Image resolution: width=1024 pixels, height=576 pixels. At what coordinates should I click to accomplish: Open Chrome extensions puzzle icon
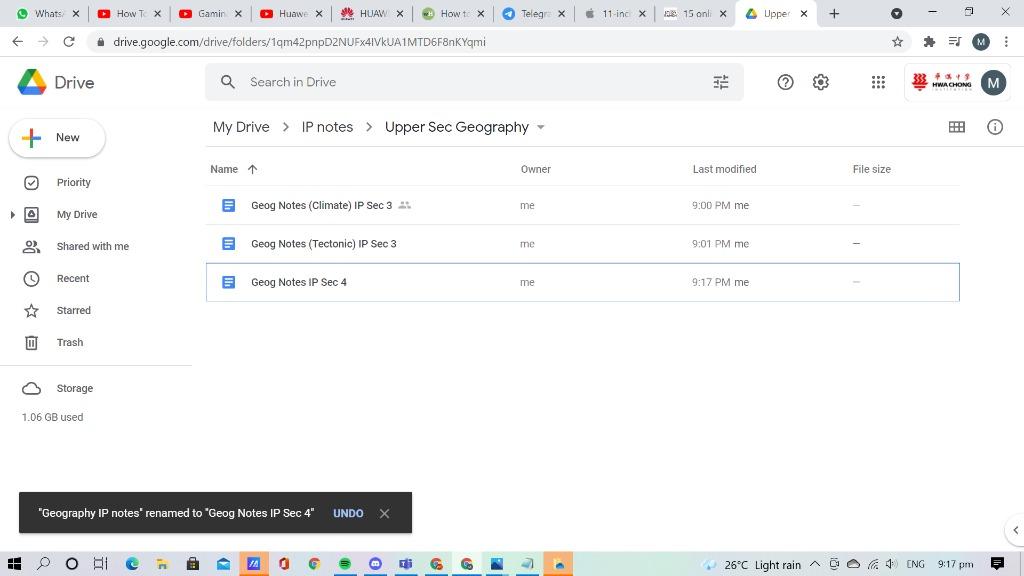tap(929, 42)
